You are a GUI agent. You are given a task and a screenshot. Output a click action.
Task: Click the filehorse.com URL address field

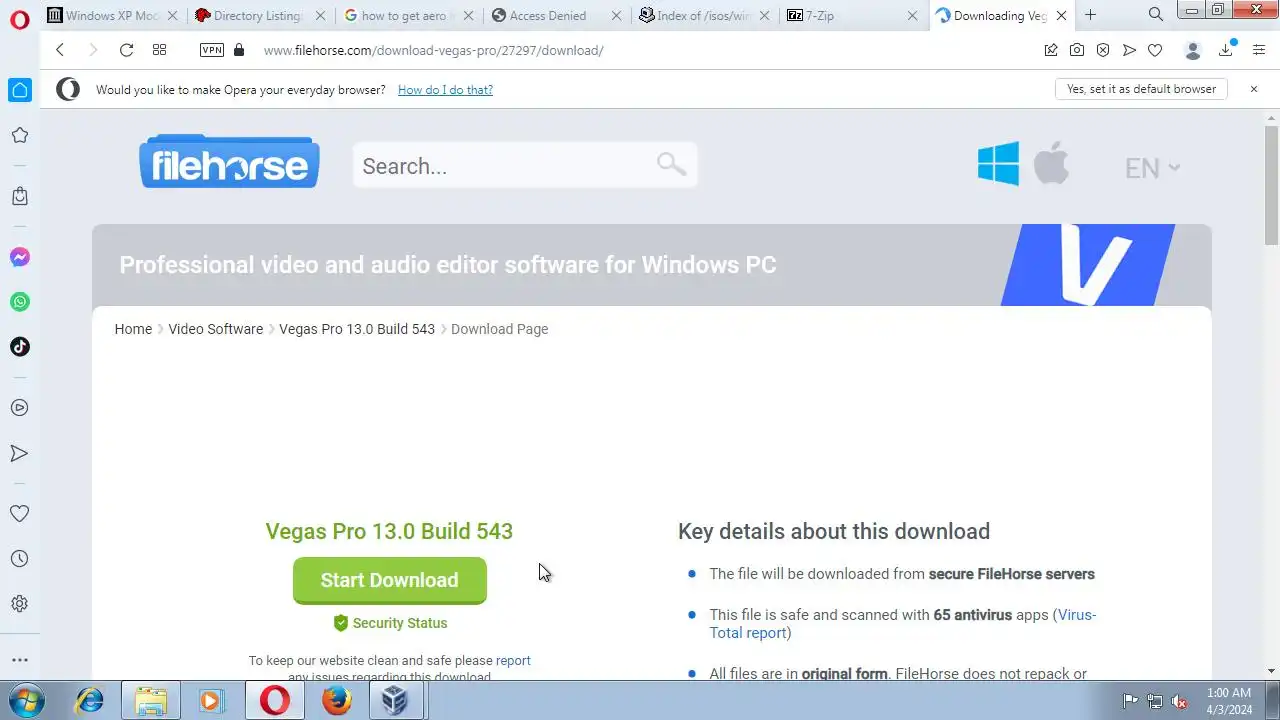tap(434, 50)
